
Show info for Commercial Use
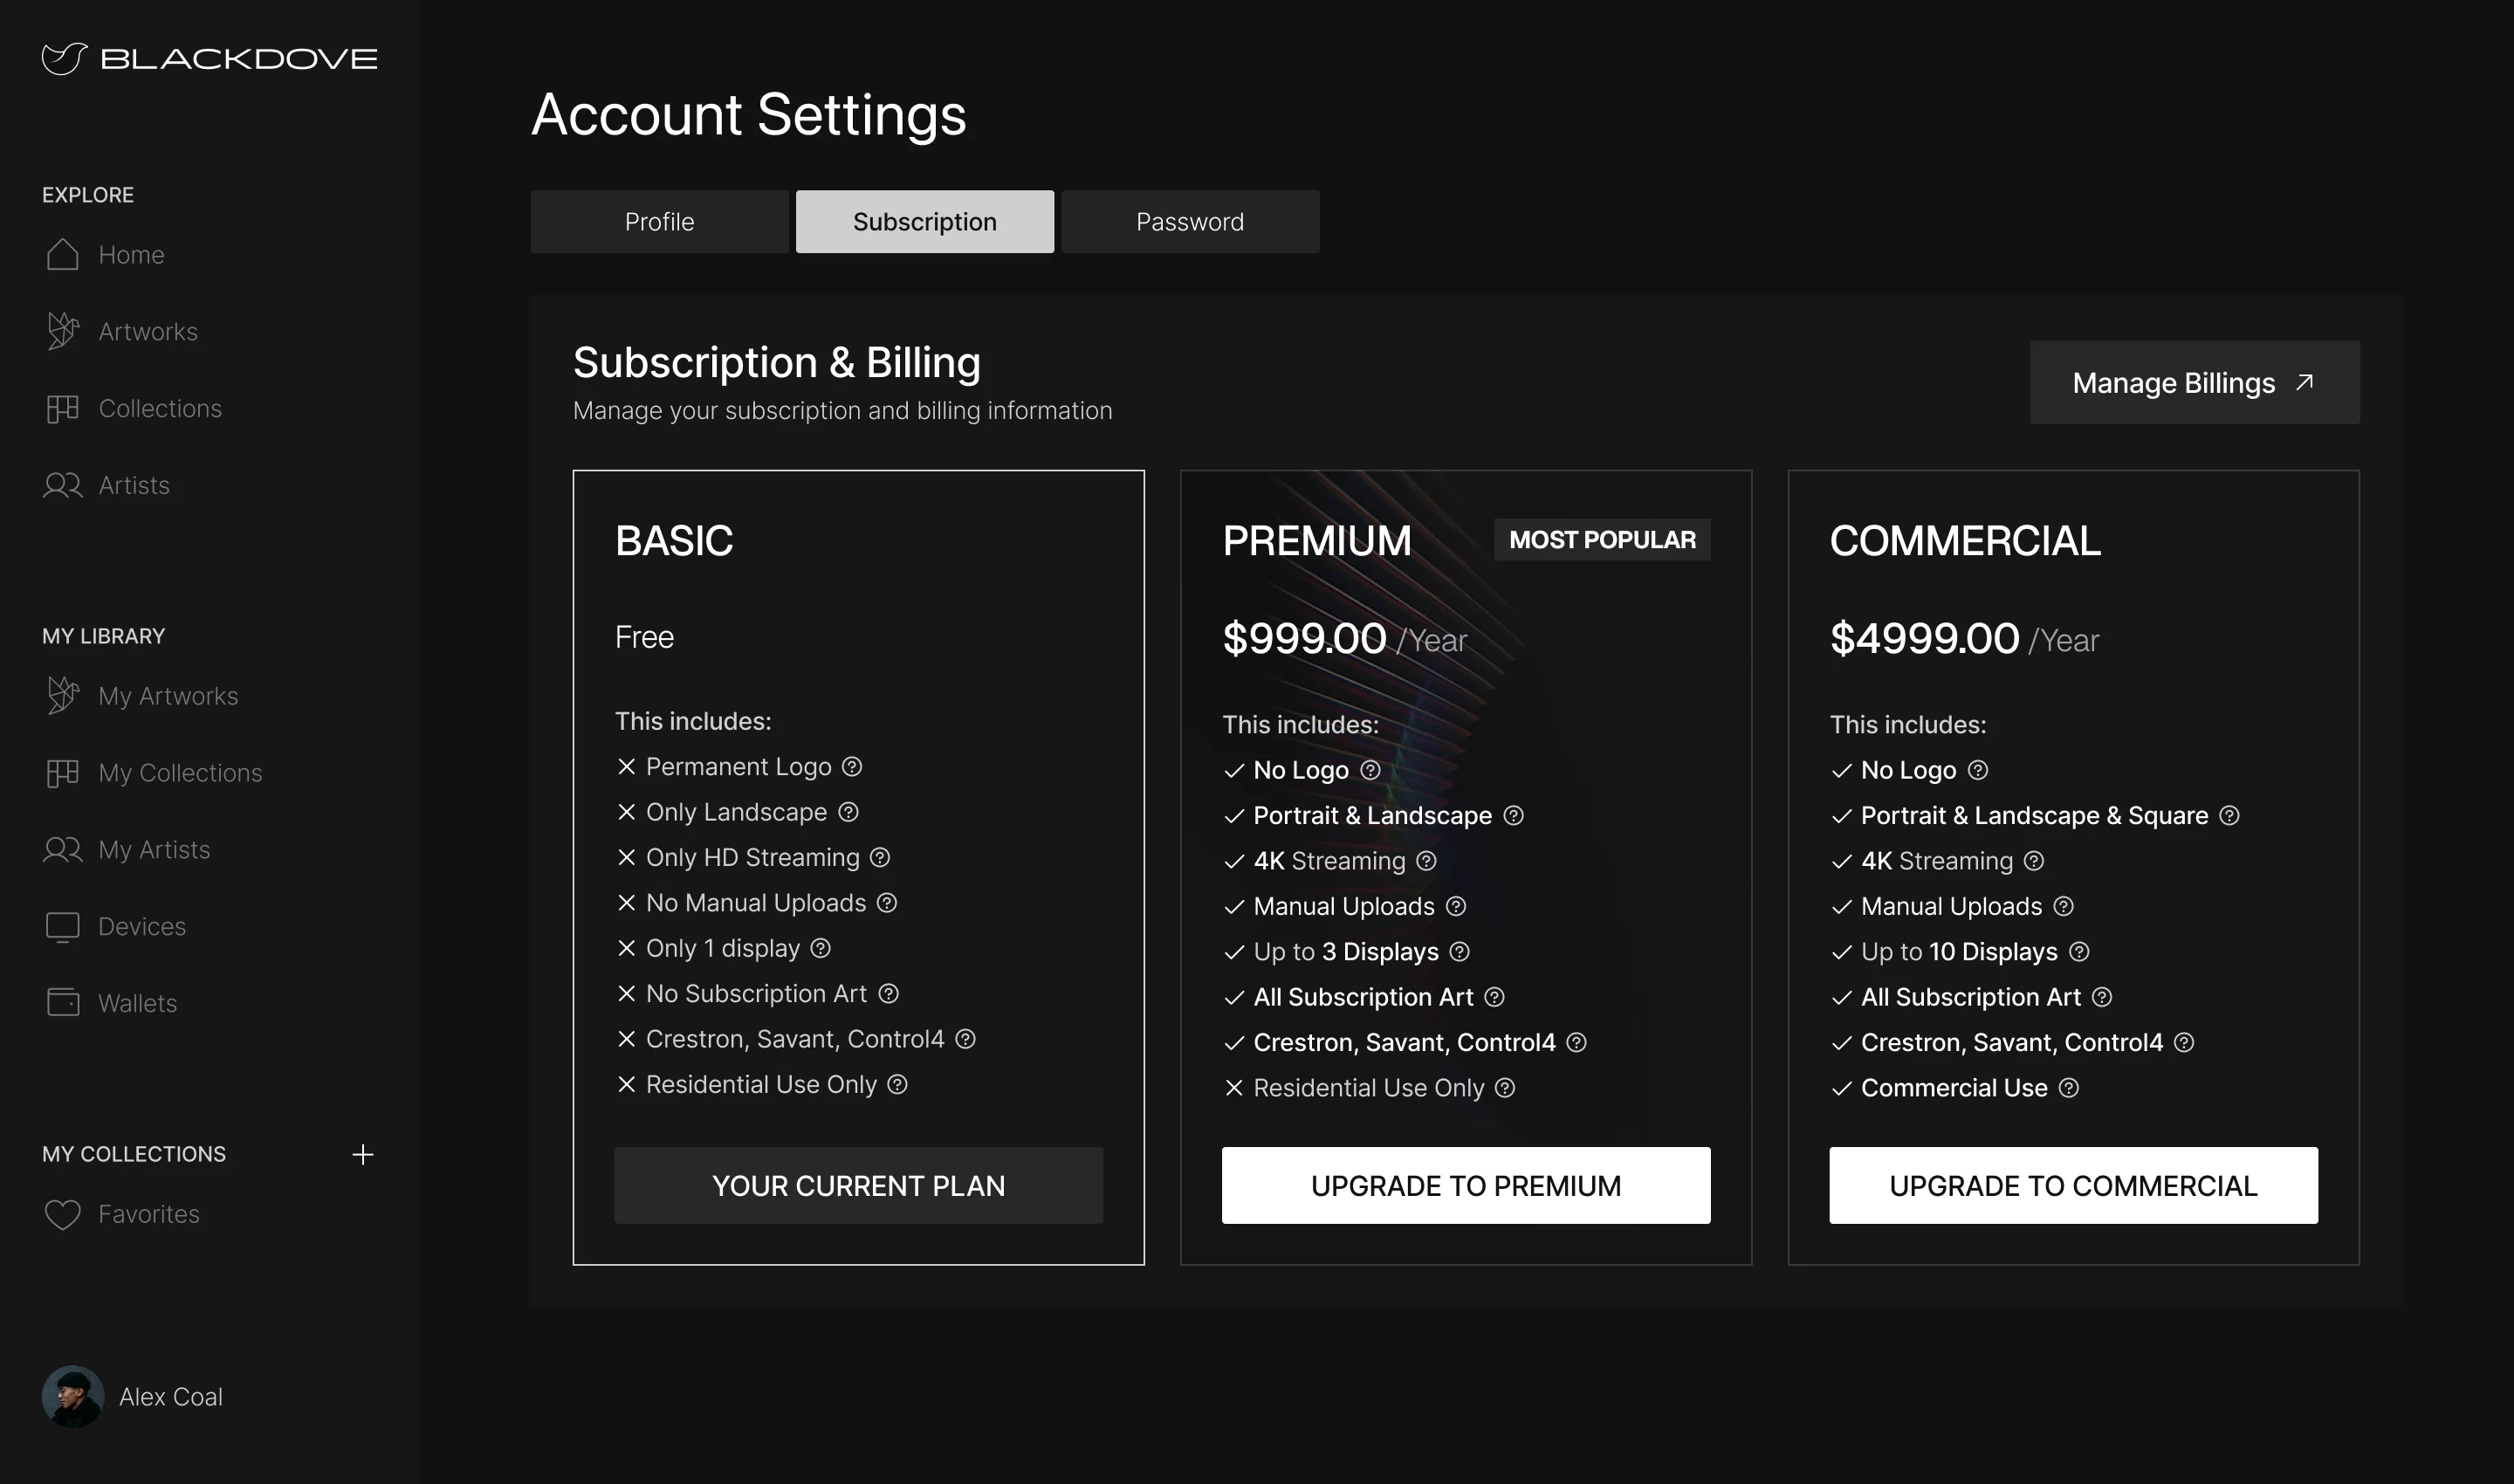(x=2069, y=1088)
